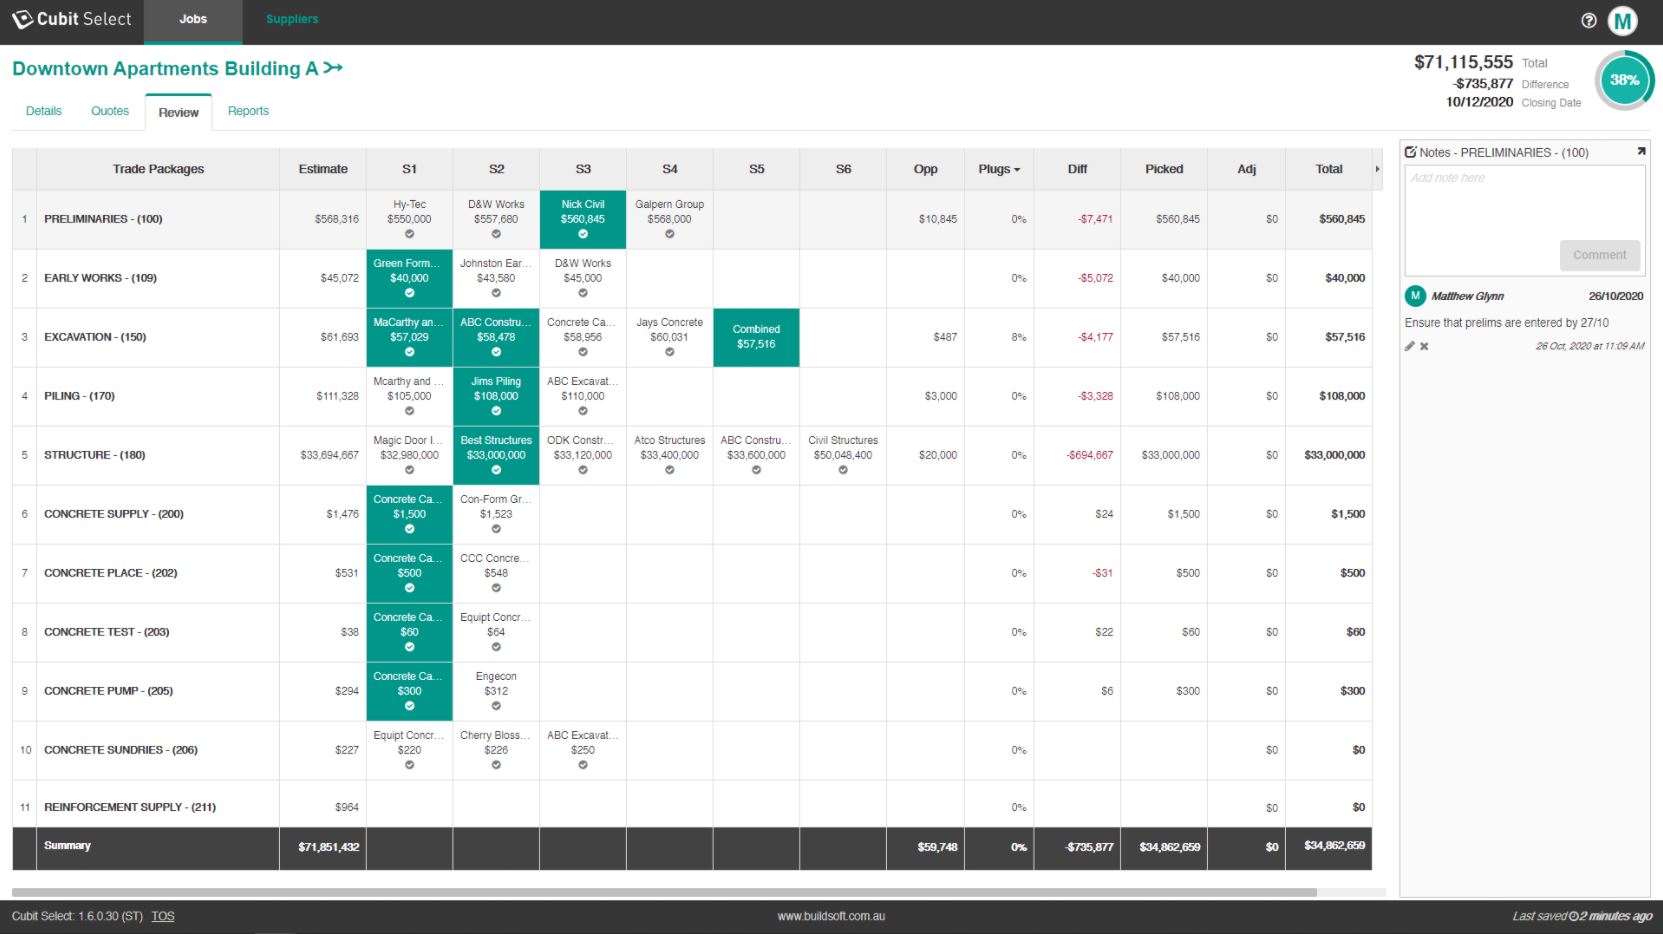The image size is (1663, 934).
Task: Select the CONCRETE SUPPLY - (200) row
Action: [692, 514]
